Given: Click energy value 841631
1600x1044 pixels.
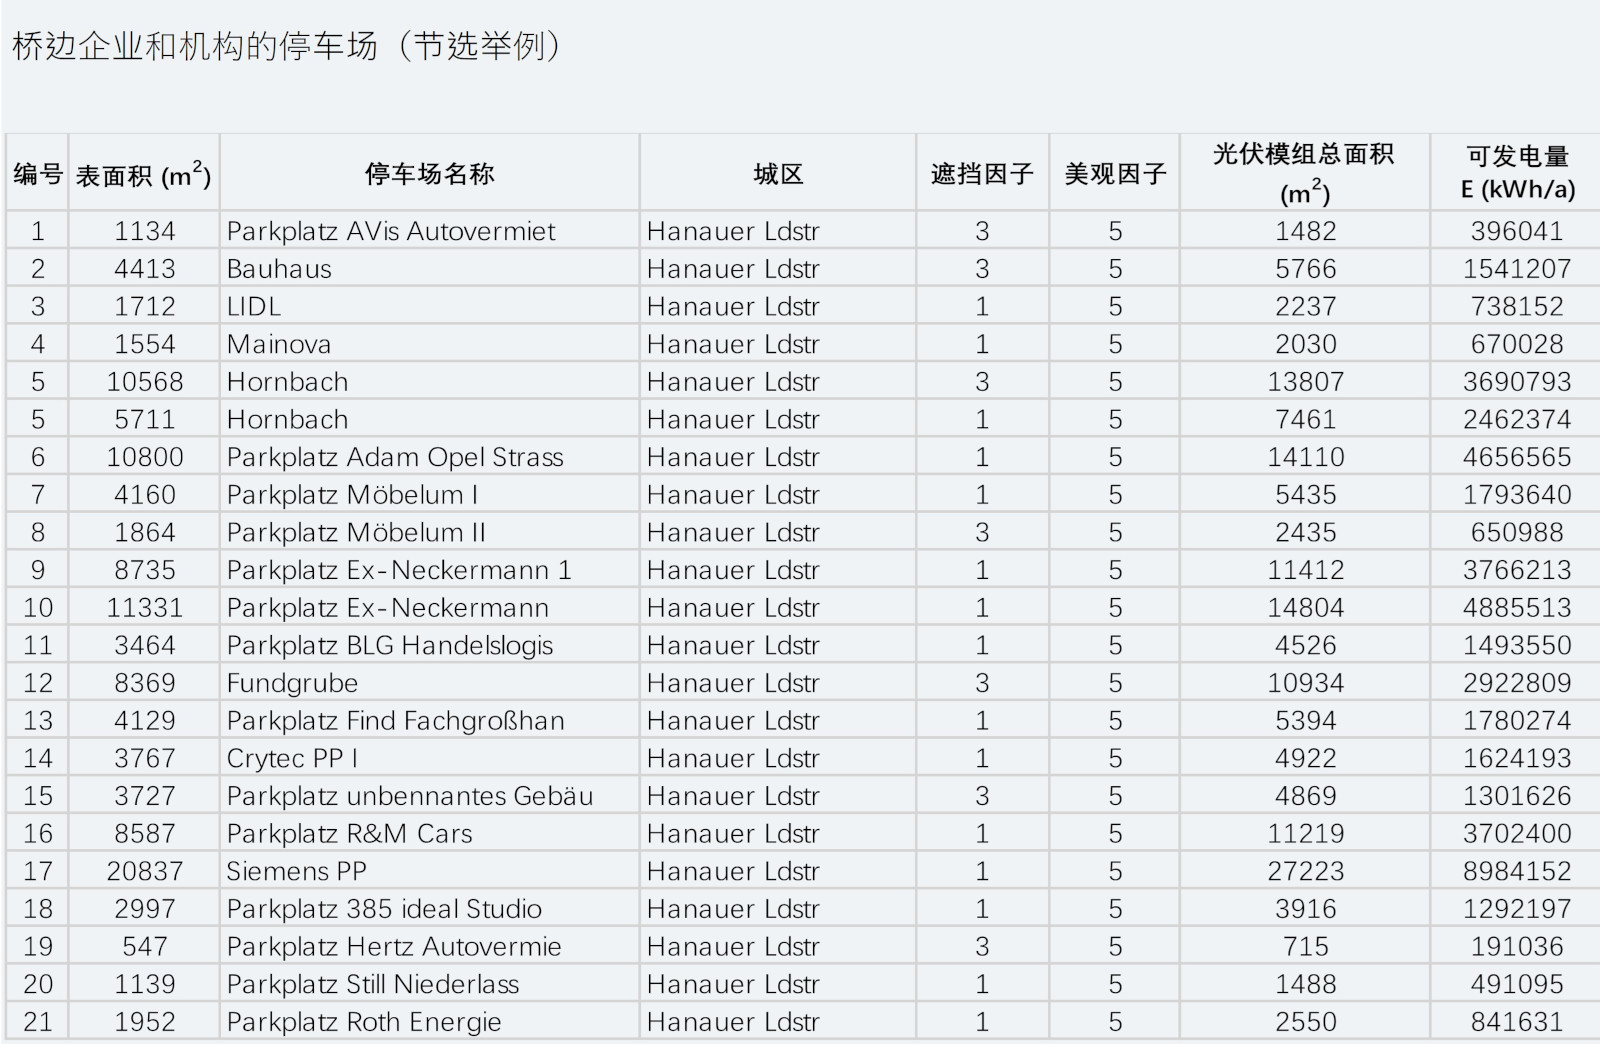Looking at the screenshot, I should (1517, 1022).
